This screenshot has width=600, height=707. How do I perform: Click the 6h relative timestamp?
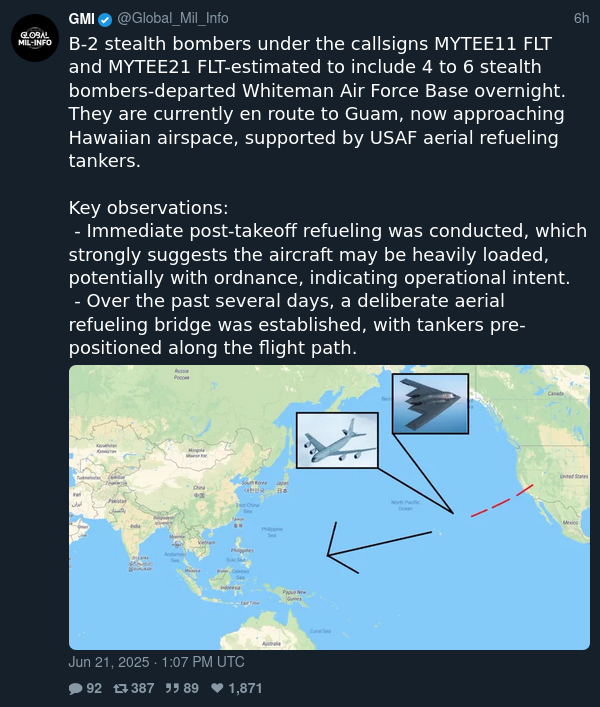[581, 18]
